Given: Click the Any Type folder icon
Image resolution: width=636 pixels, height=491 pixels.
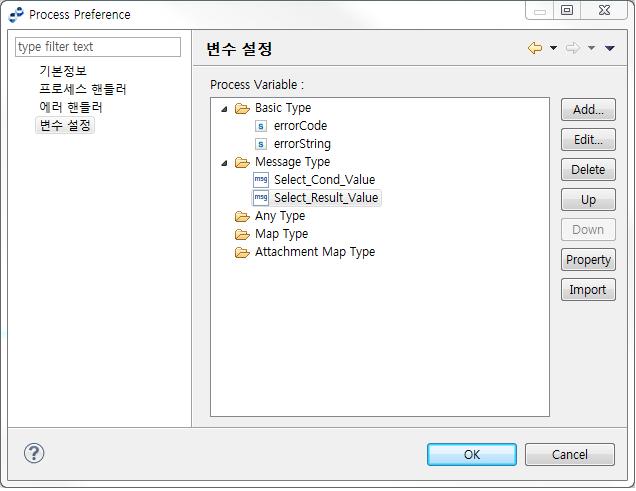Looking at the screenshot, I should 242,217.
